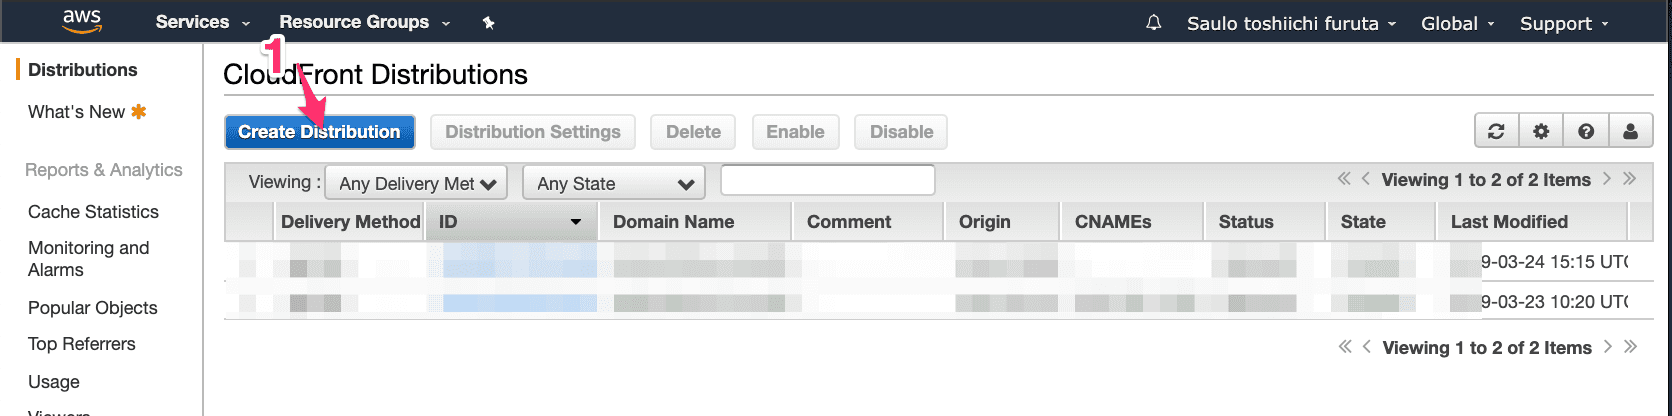Click the user profile icon button
The width and height of the screenshot is (1672, 416).
1631,131
